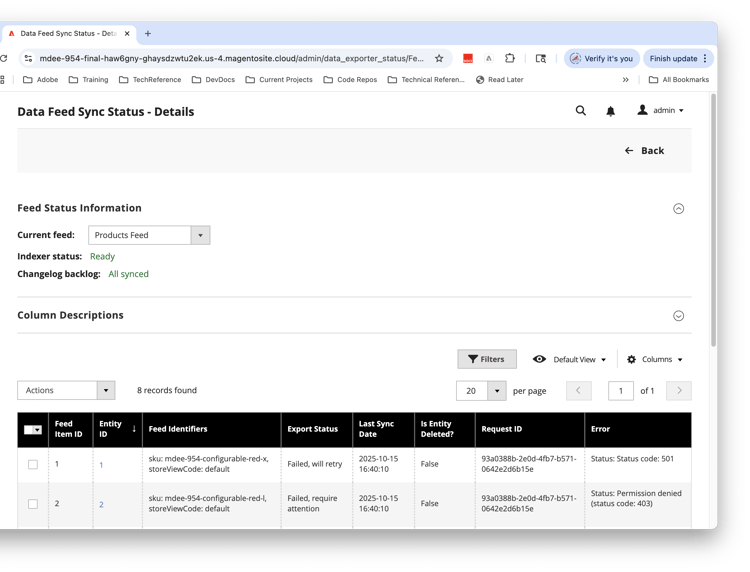Open the browser extensions puzzle icon
This screenshot has width=750, height=572.
(510, 58)
